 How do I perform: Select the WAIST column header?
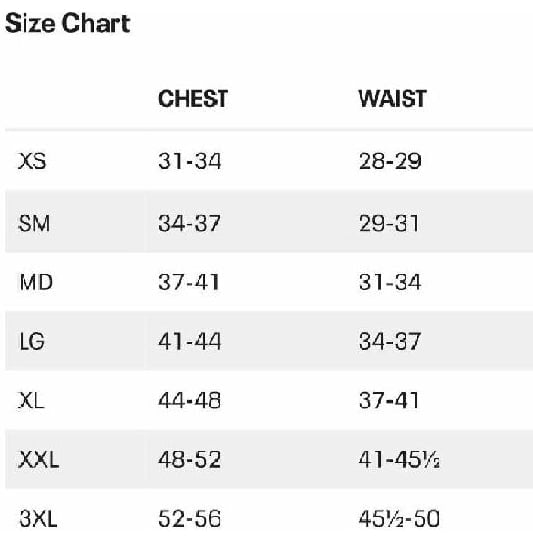392,99
